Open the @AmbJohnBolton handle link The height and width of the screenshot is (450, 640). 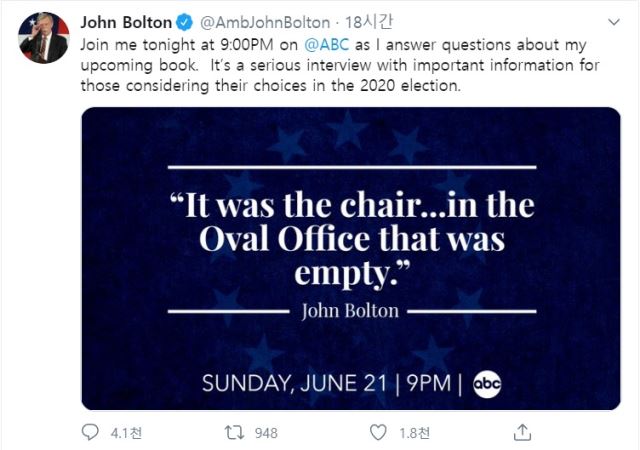(x=264, y=22)
